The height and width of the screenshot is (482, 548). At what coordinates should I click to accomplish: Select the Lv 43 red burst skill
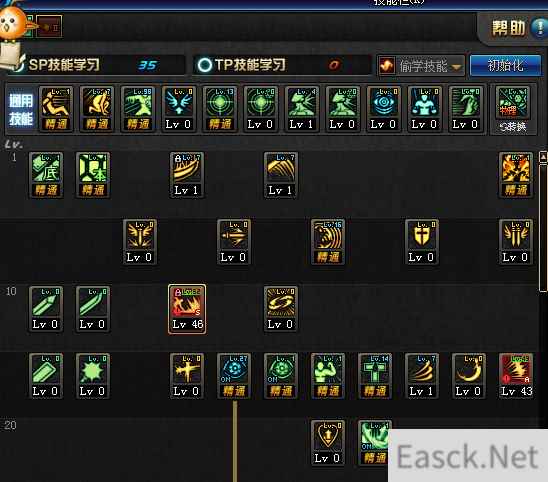tap(516, 376)
